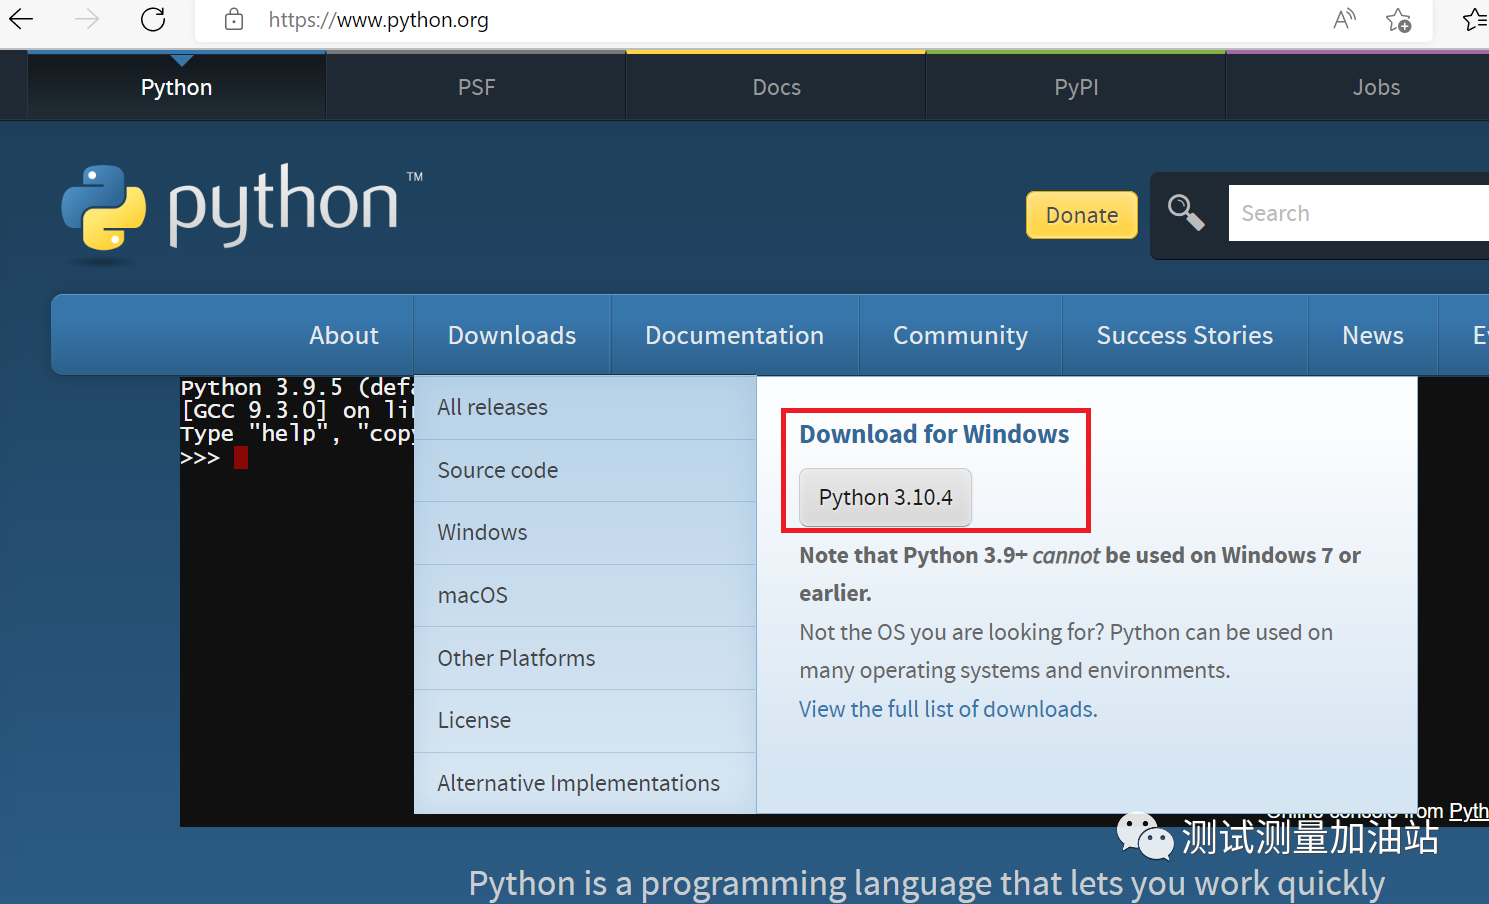Click the site lock icon in address bar

pyautogui.click(x=234, y=19)
